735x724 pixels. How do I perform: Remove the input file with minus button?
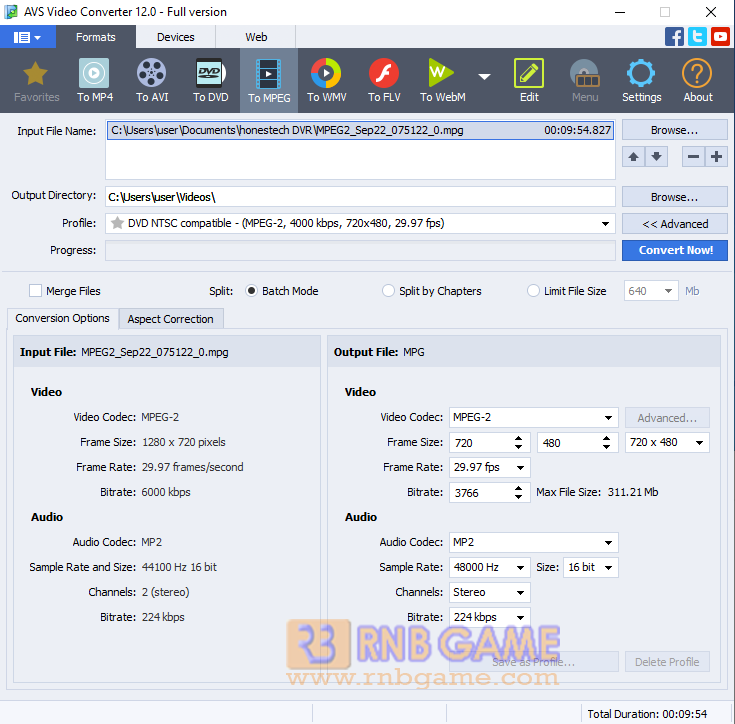coord(693,157)
